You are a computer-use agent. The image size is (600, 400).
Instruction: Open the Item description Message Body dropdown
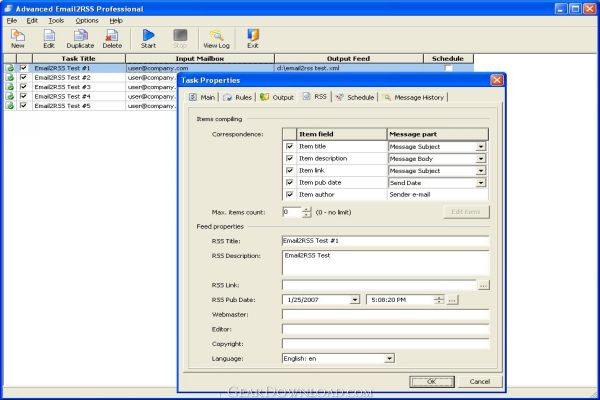pos(481,158)
